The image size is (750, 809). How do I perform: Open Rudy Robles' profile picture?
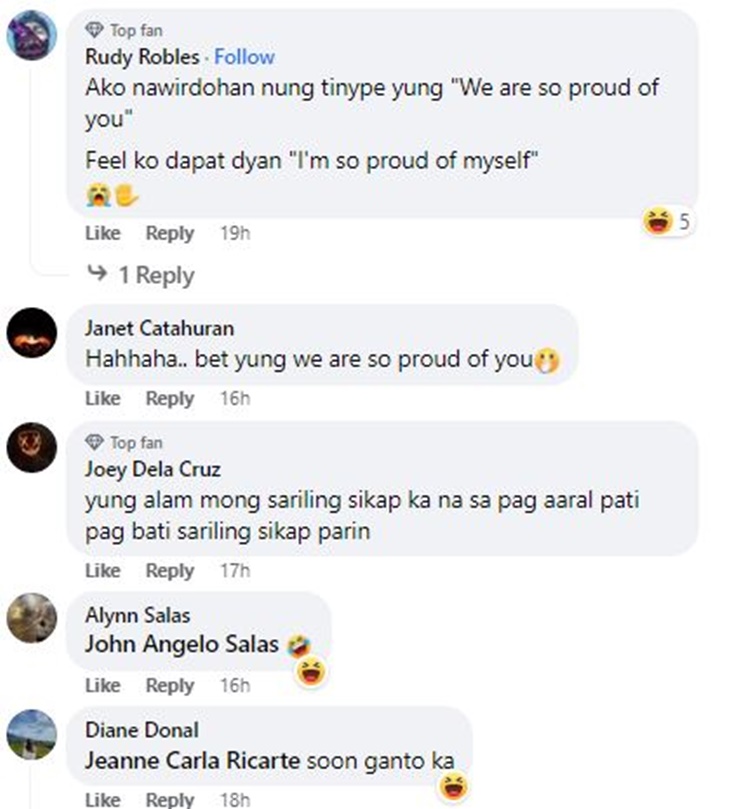(x=31, y=38)
